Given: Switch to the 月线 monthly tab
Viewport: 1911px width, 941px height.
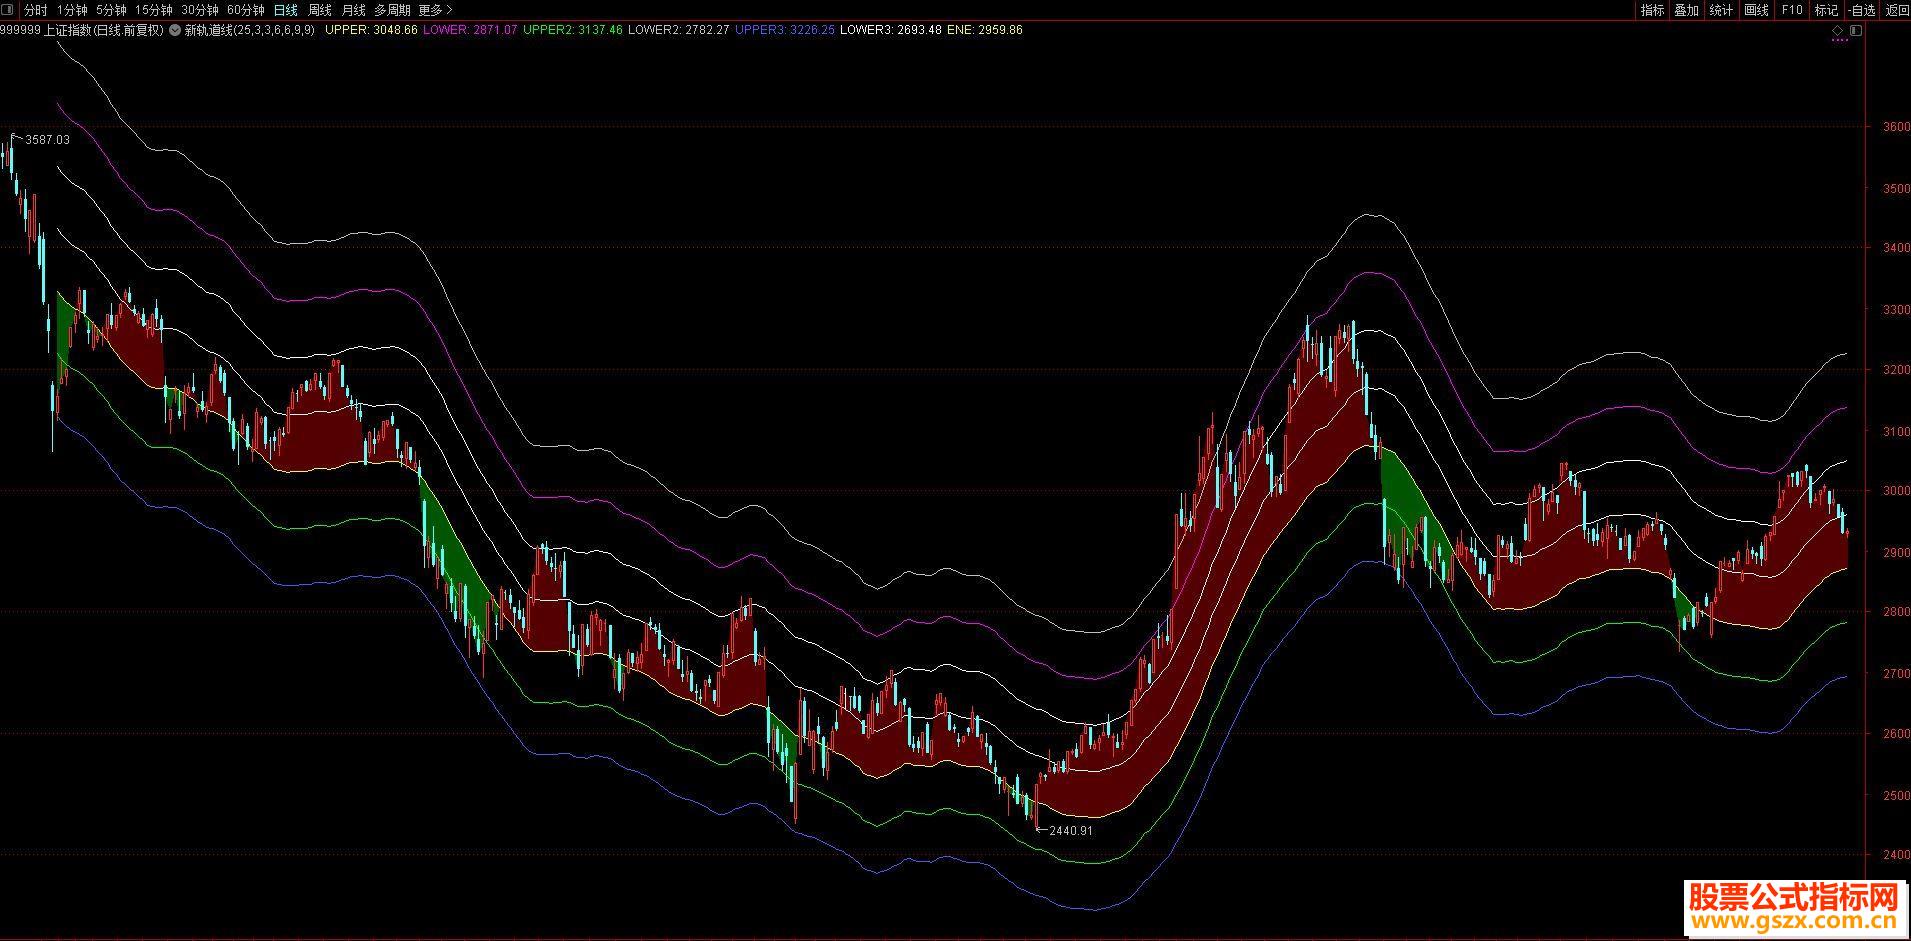Looking at the screenshot, I should click(x=354, y=10).
